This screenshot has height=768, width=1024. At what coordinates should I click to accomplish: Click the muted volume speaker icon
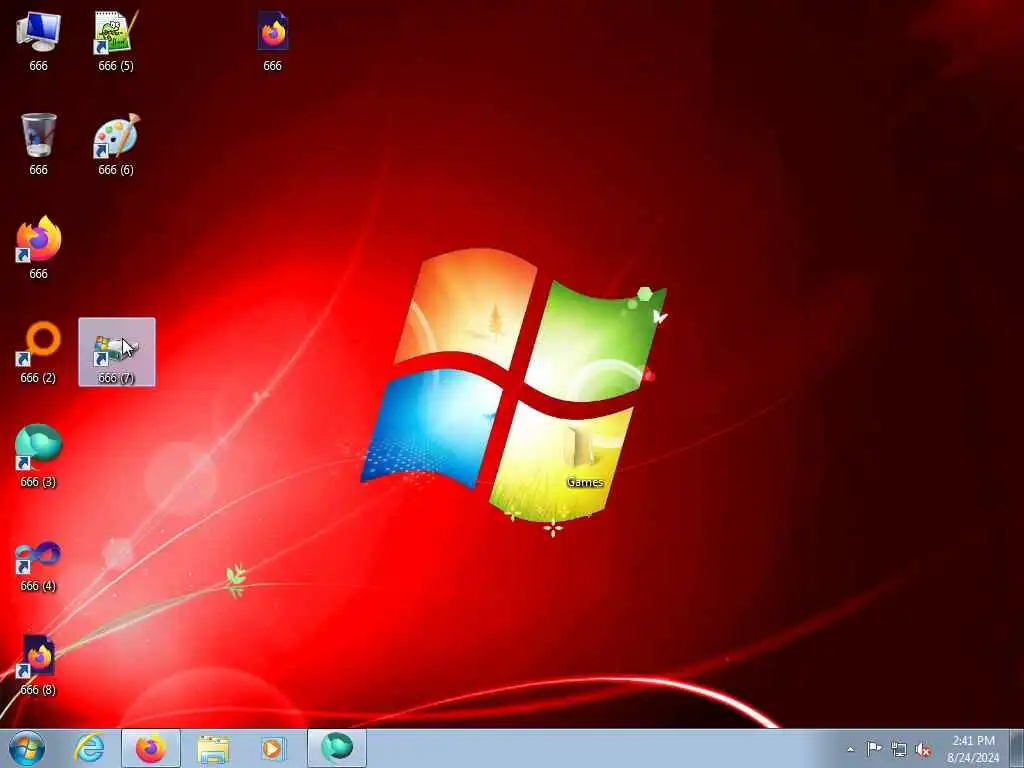[923, 750]
